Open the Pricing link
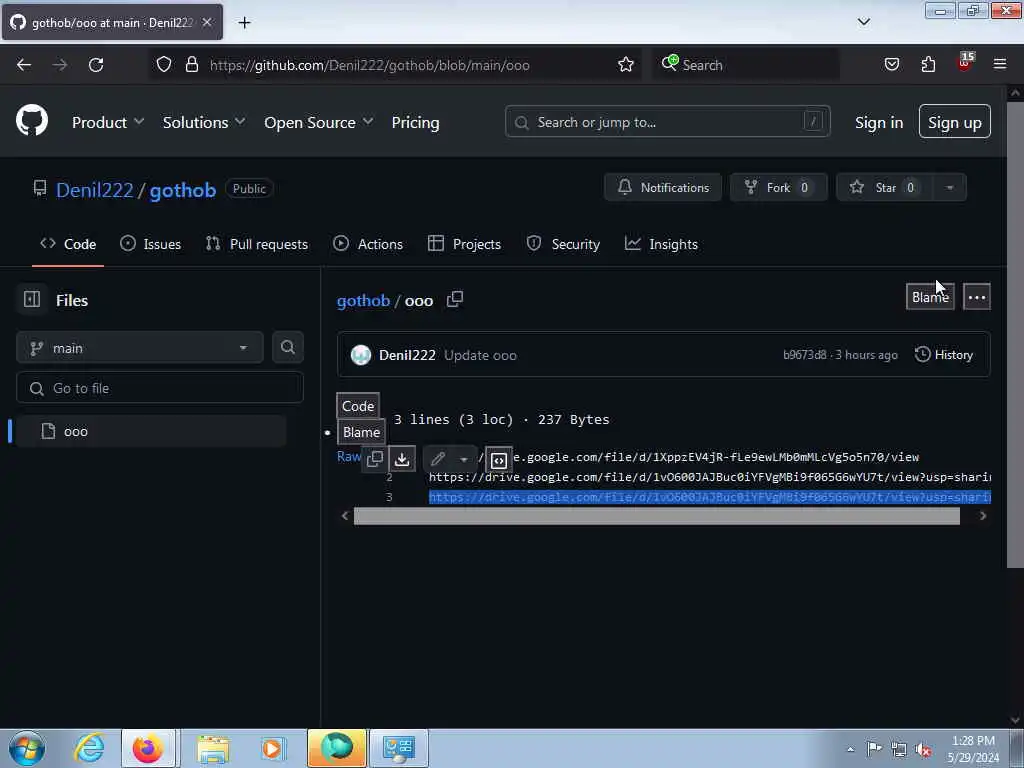1024x768 pixels. (x=415, y=122)
